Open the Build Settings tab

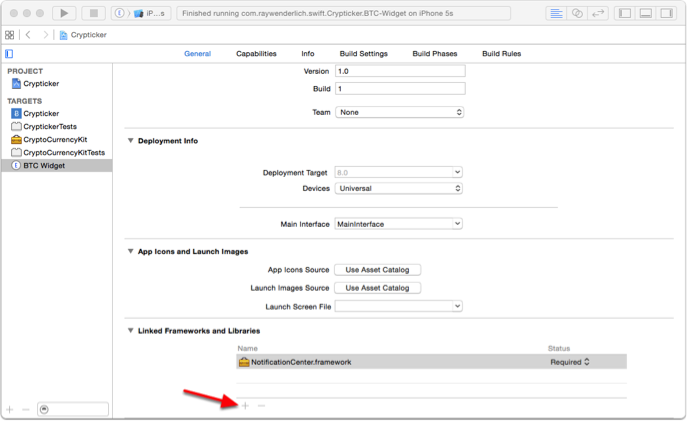[x=364, y=53]
